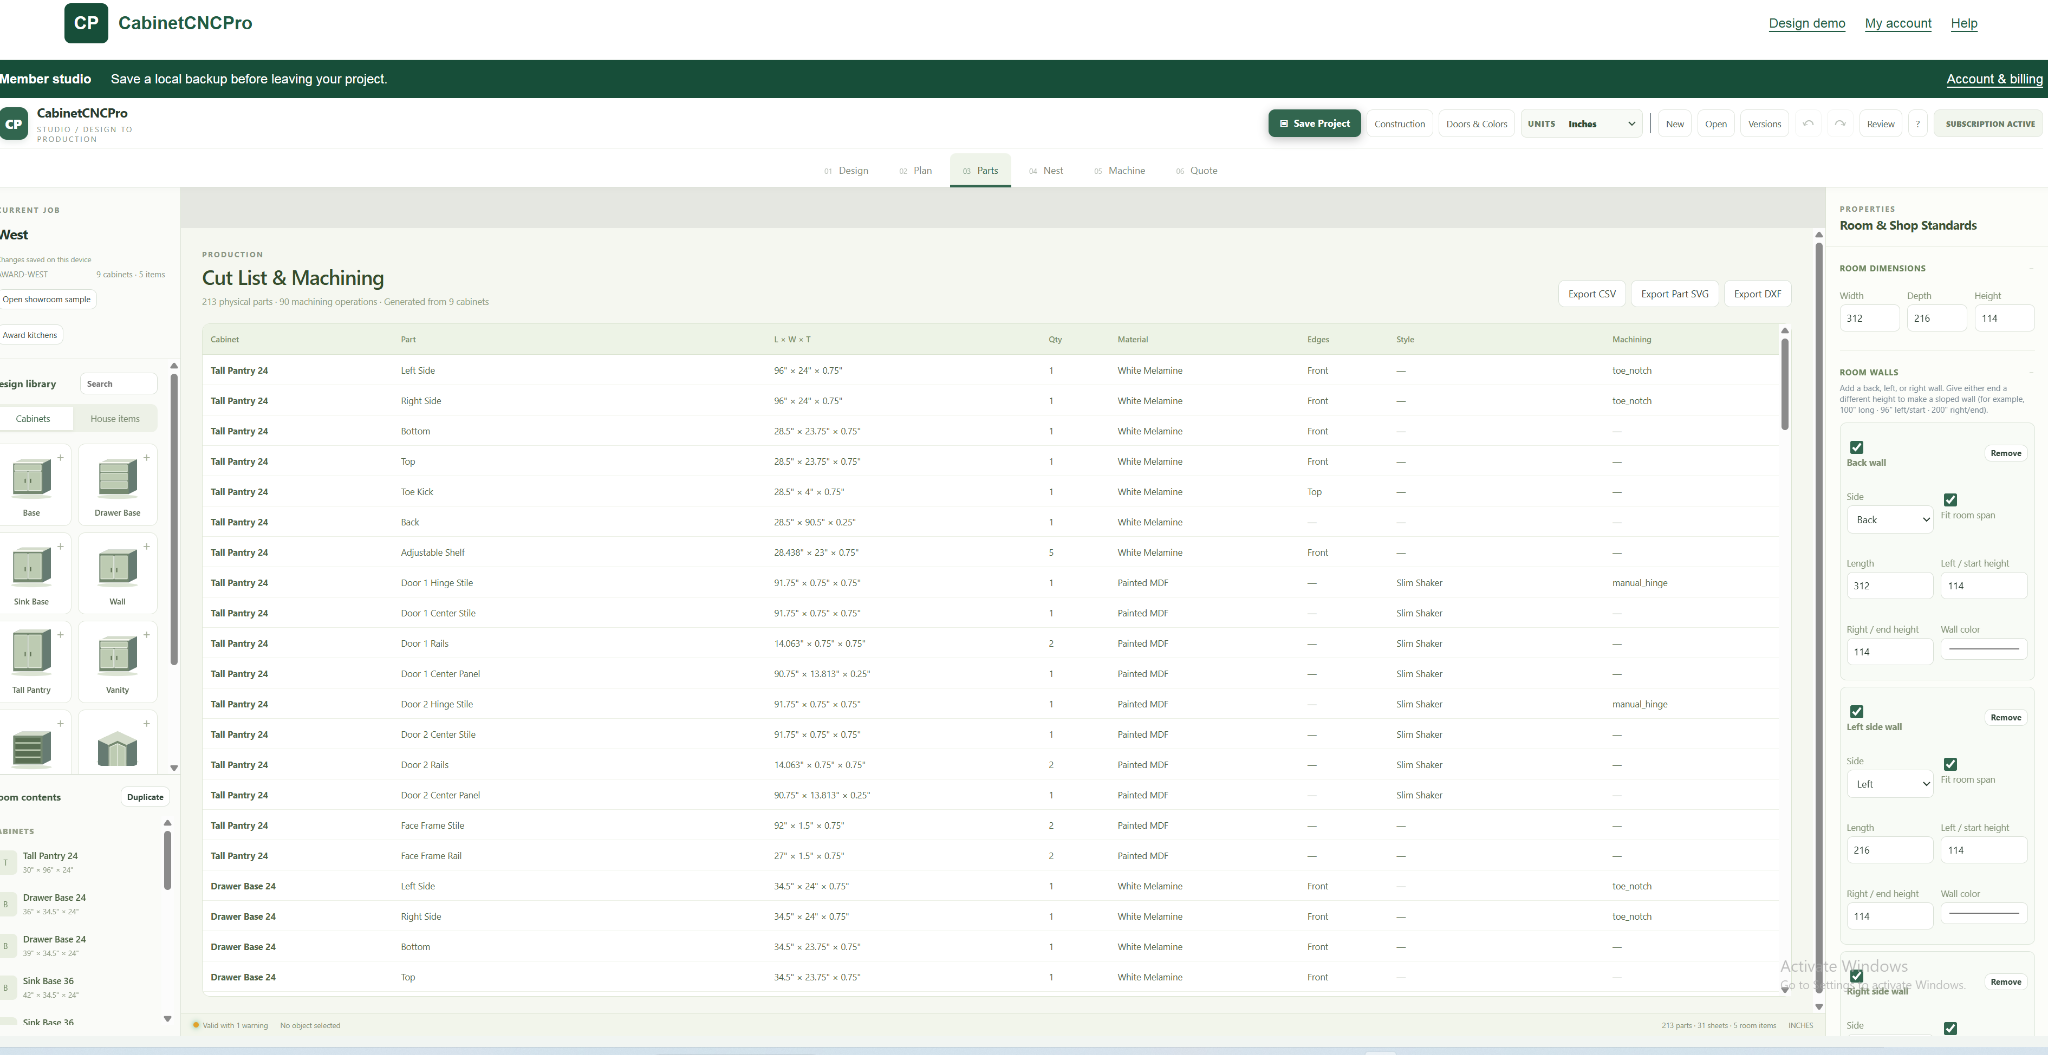
Task: Open the question mark help button
Action: [x=1917, y=124]
